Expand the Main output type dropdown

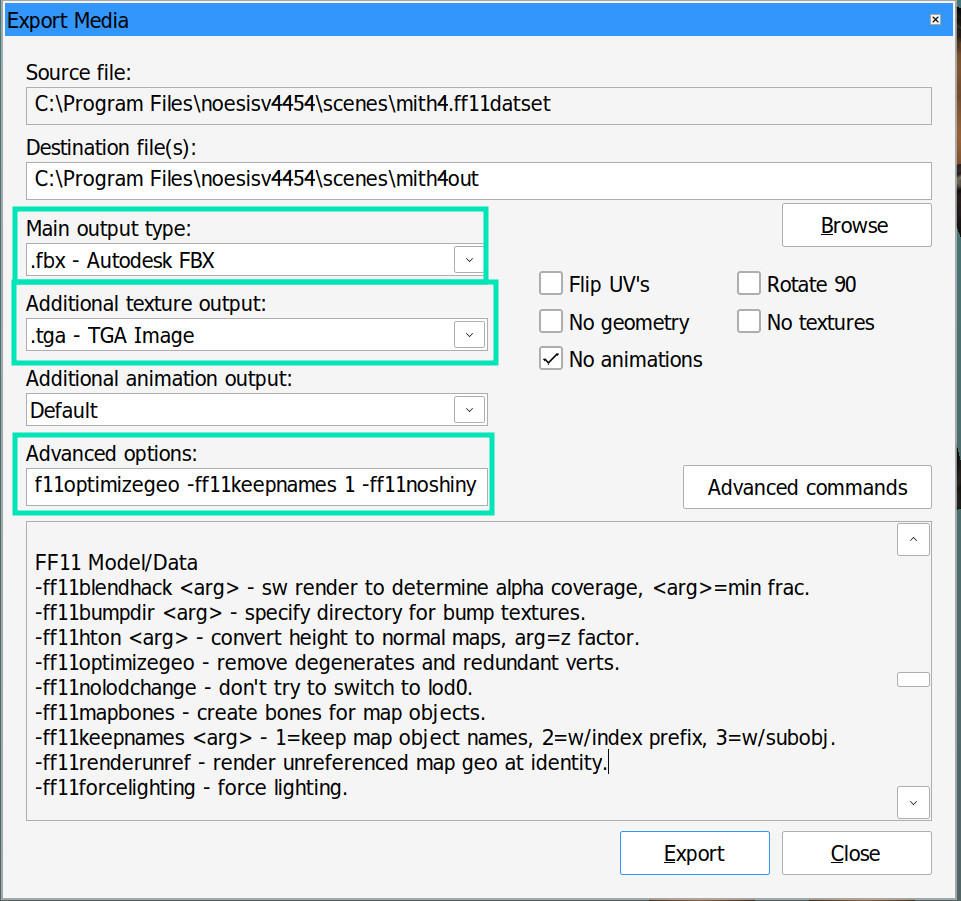pos(469,260)
